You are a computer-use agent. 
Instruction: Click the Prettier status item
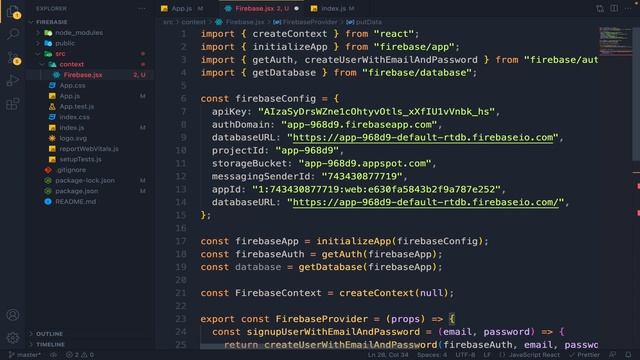pyautogui.click(x=585, y=355)
